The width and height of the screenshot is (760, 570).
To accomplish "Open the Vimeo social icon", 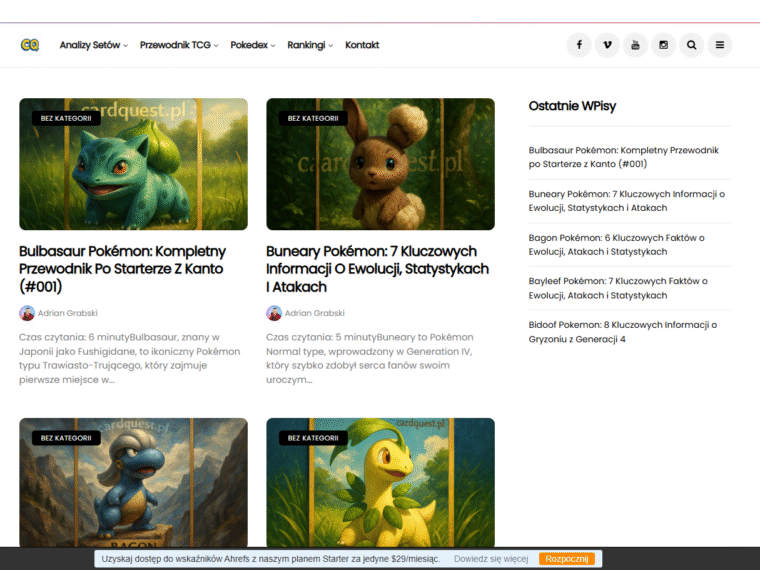I will (x=607, y=45).
